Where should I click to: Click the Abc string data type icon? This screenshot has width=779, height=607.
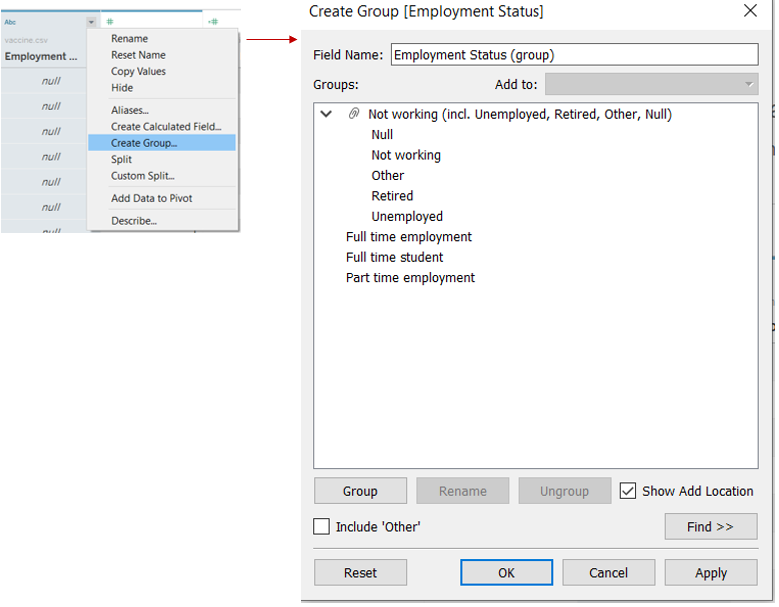pyautogui.click(x=10, y=21)
